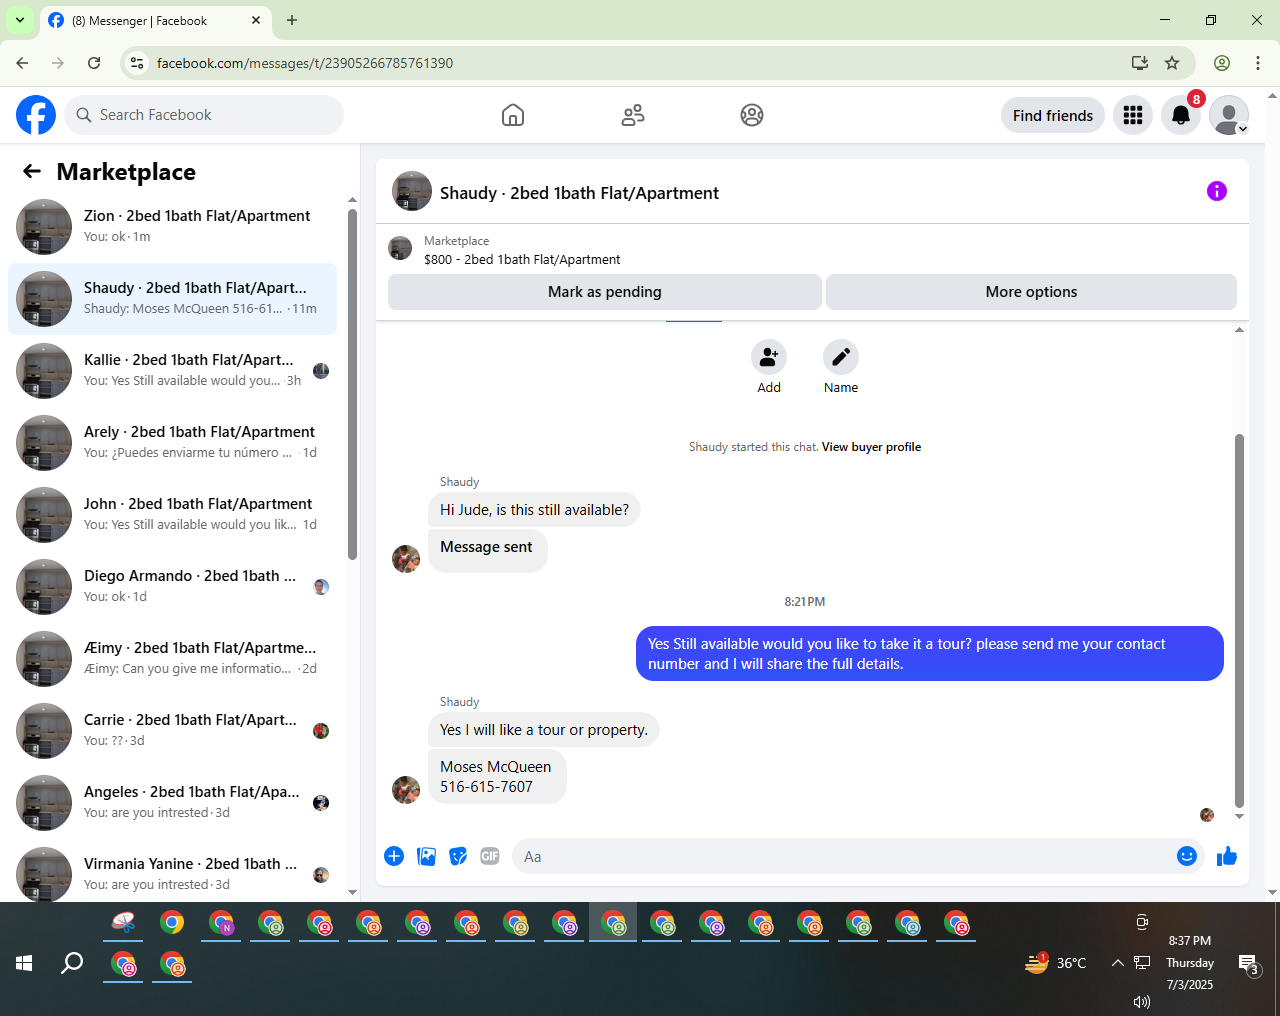Show hidden system tray icons

click(1118, 963)
